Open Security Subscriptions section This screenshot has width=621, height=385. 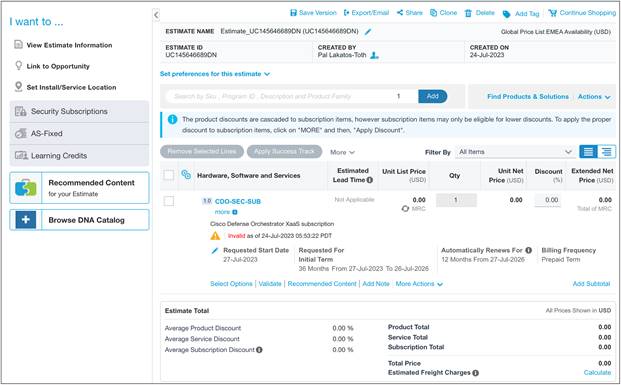[79, 111]
